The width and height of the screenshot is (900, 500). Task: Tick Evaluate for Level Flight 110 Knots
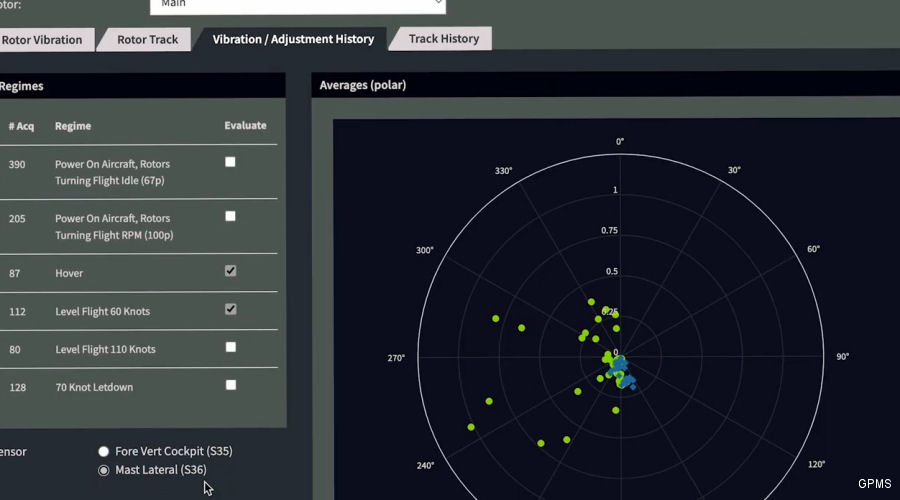click(x=231, y=347)
